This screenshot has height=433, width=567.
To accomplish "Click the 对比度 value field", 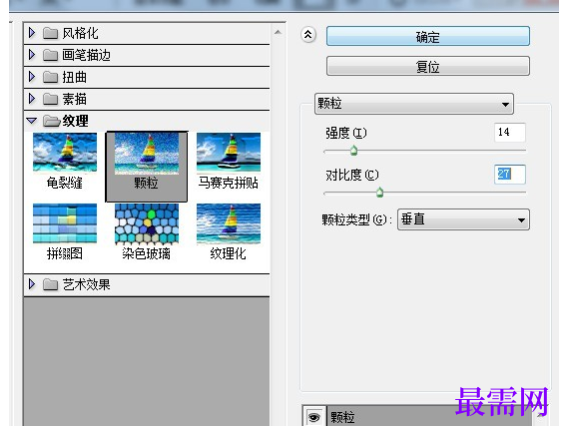I will (x=510, y=174).
